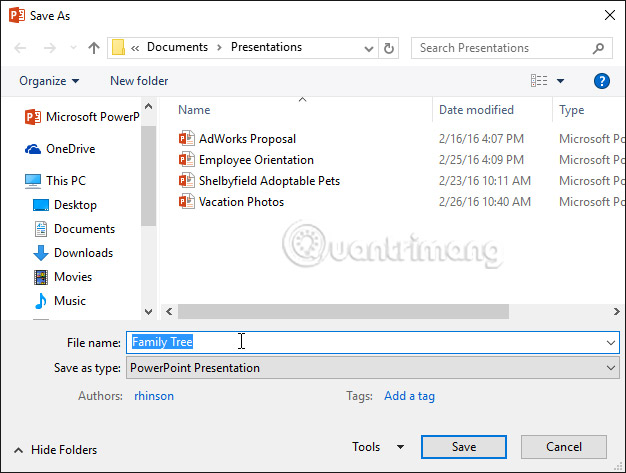The image size is (626, 473).
Task: Click the Shelbyfield Adoptable Pets file icon
Action: click(186, 181)
